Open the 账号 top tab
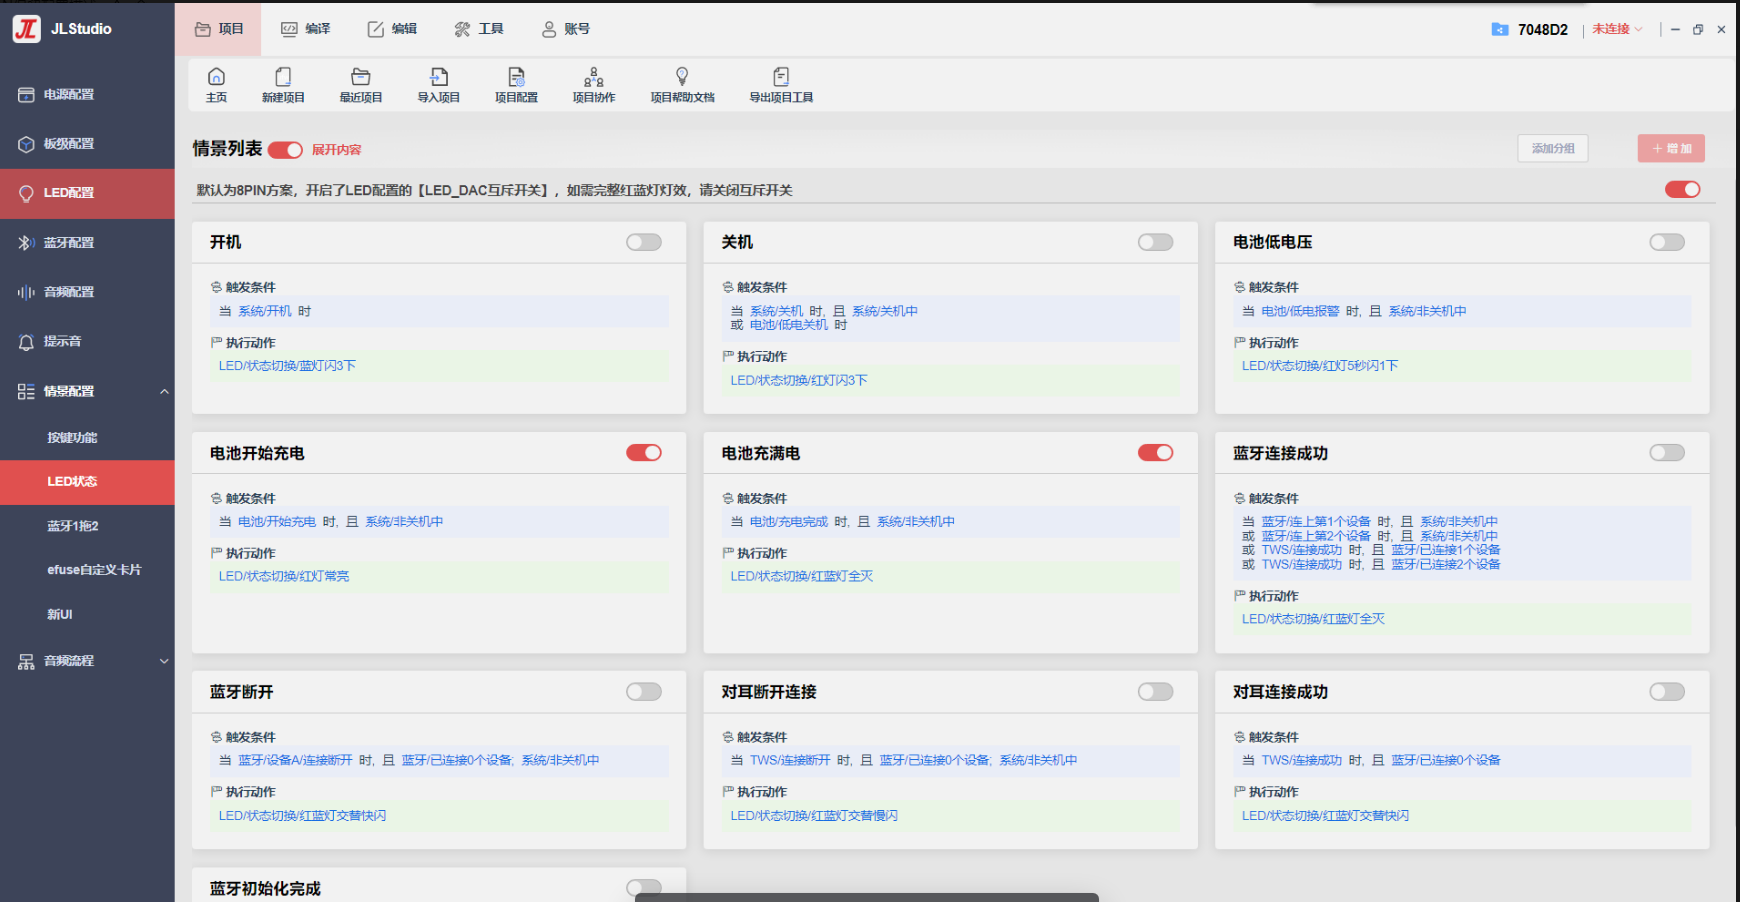This screenshot has width=1740, height=902. [566, 29]
